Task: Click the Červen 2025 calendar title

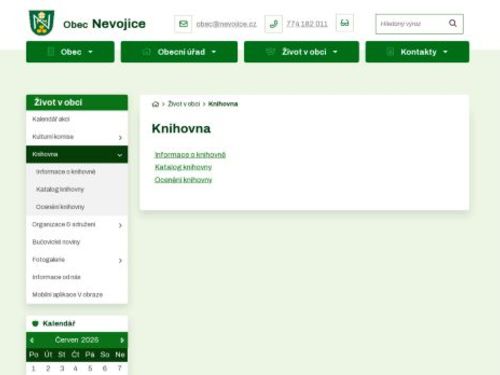Action: point(77,340)
